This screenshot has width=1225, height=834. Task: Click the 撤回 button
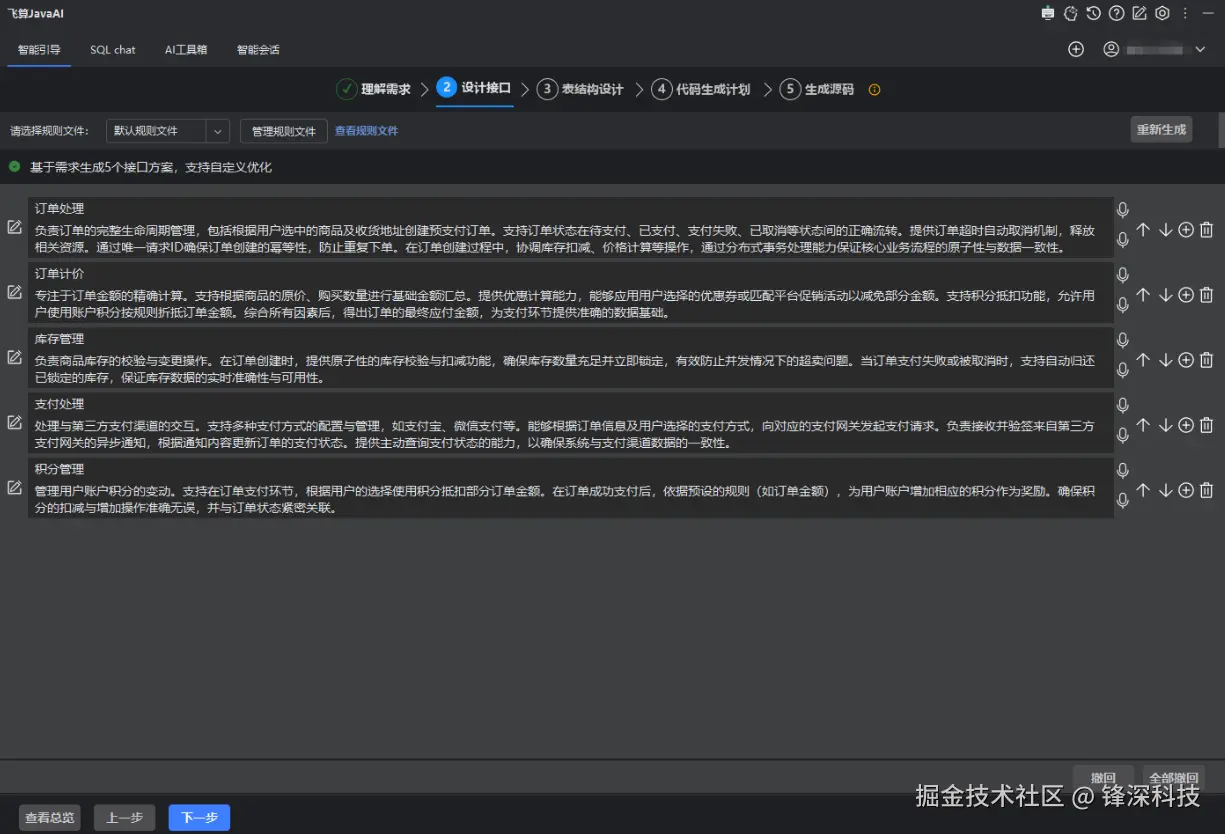(x=1103, y=778)
